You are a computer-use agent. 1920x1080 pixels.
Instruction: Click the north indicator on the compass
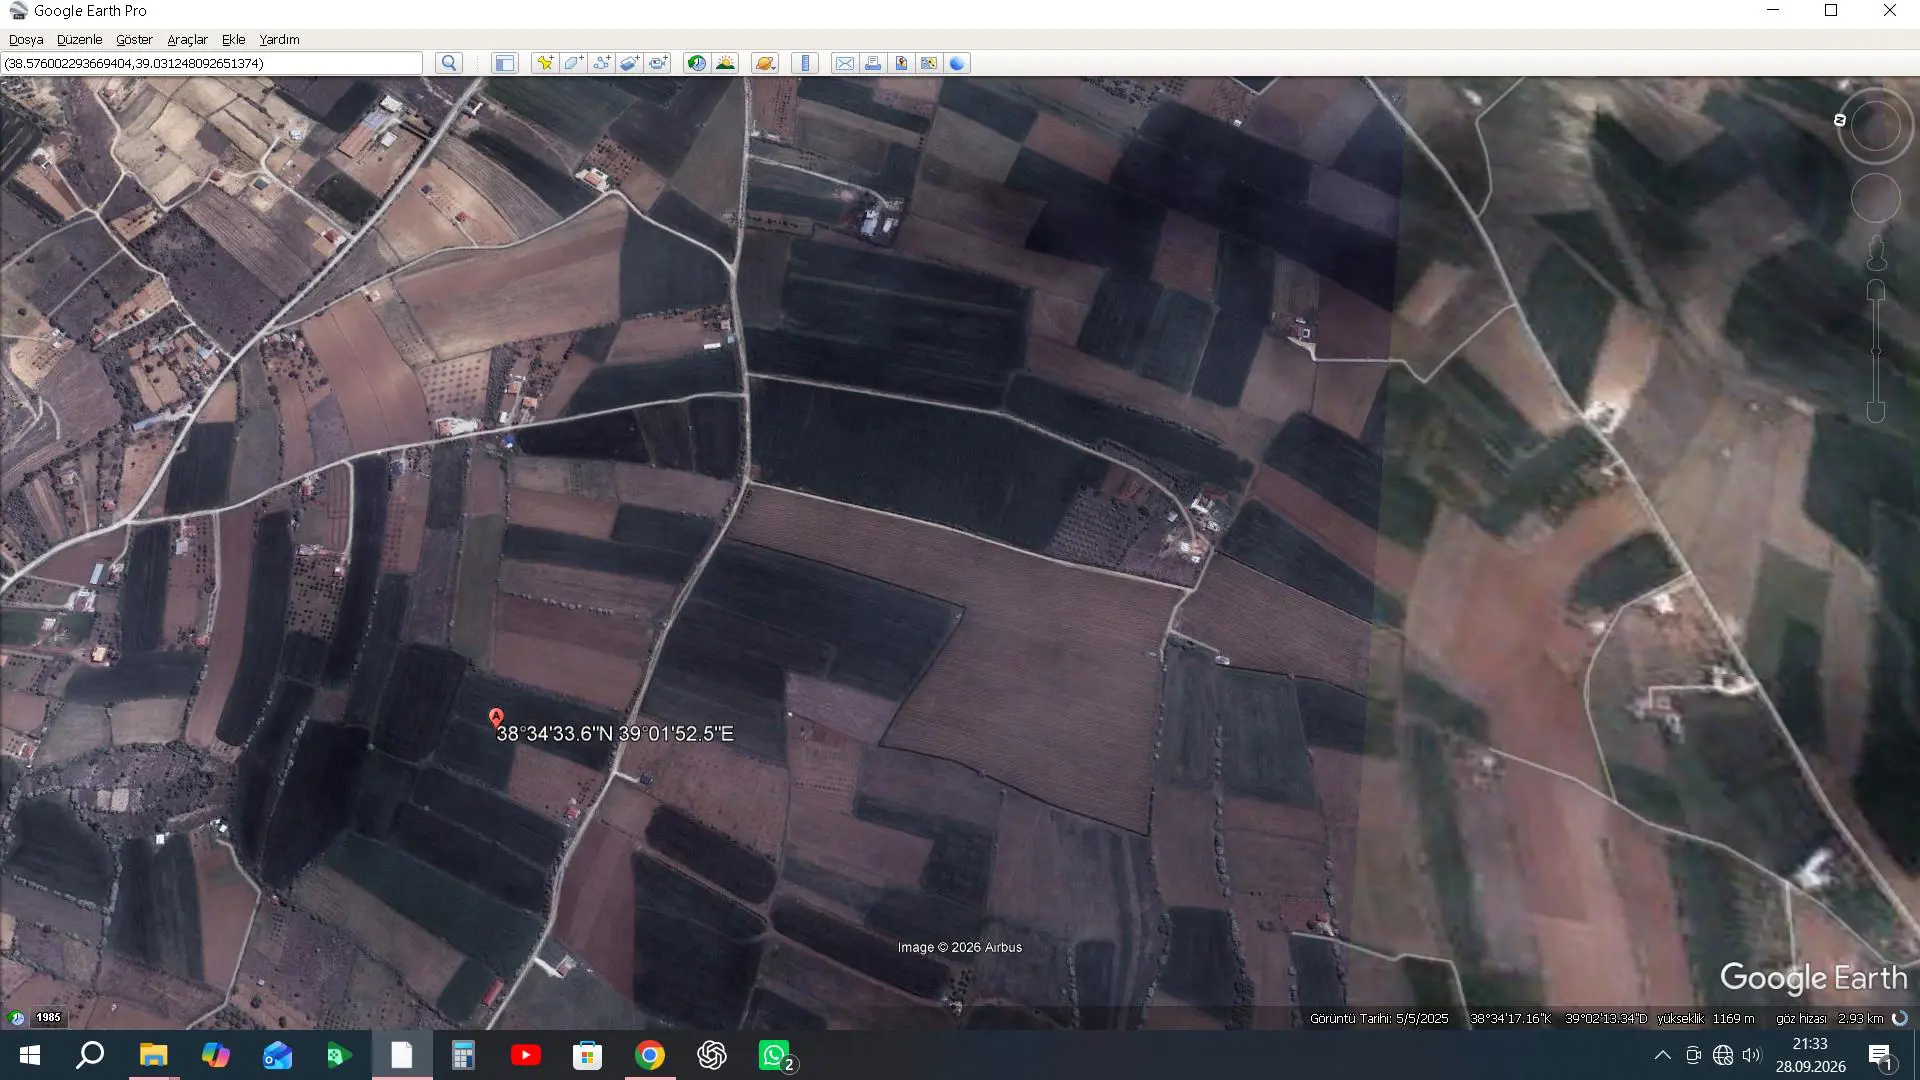[x=1840, y=120]
